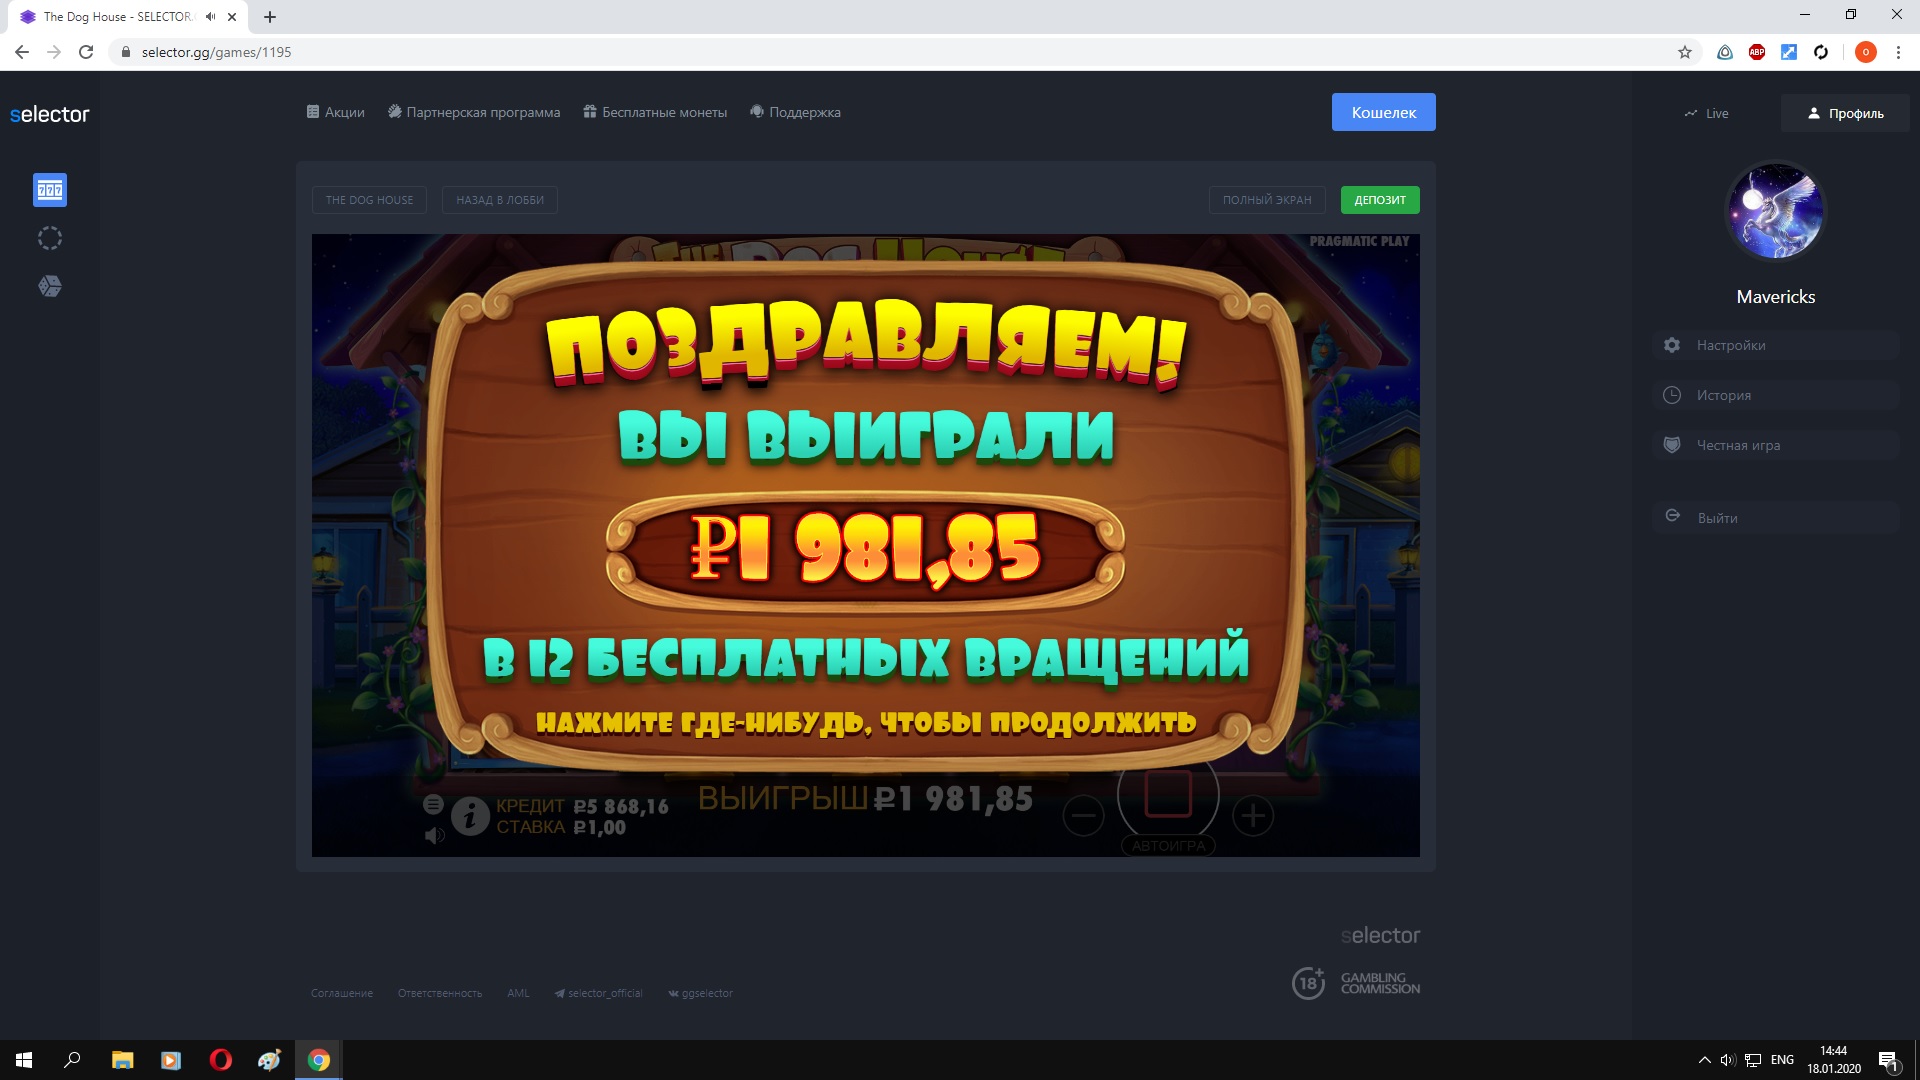This screenshot has height=1080, width=1920.
Task: Open Бесплатные монеты menu item
Action: [x=655, y=112]
